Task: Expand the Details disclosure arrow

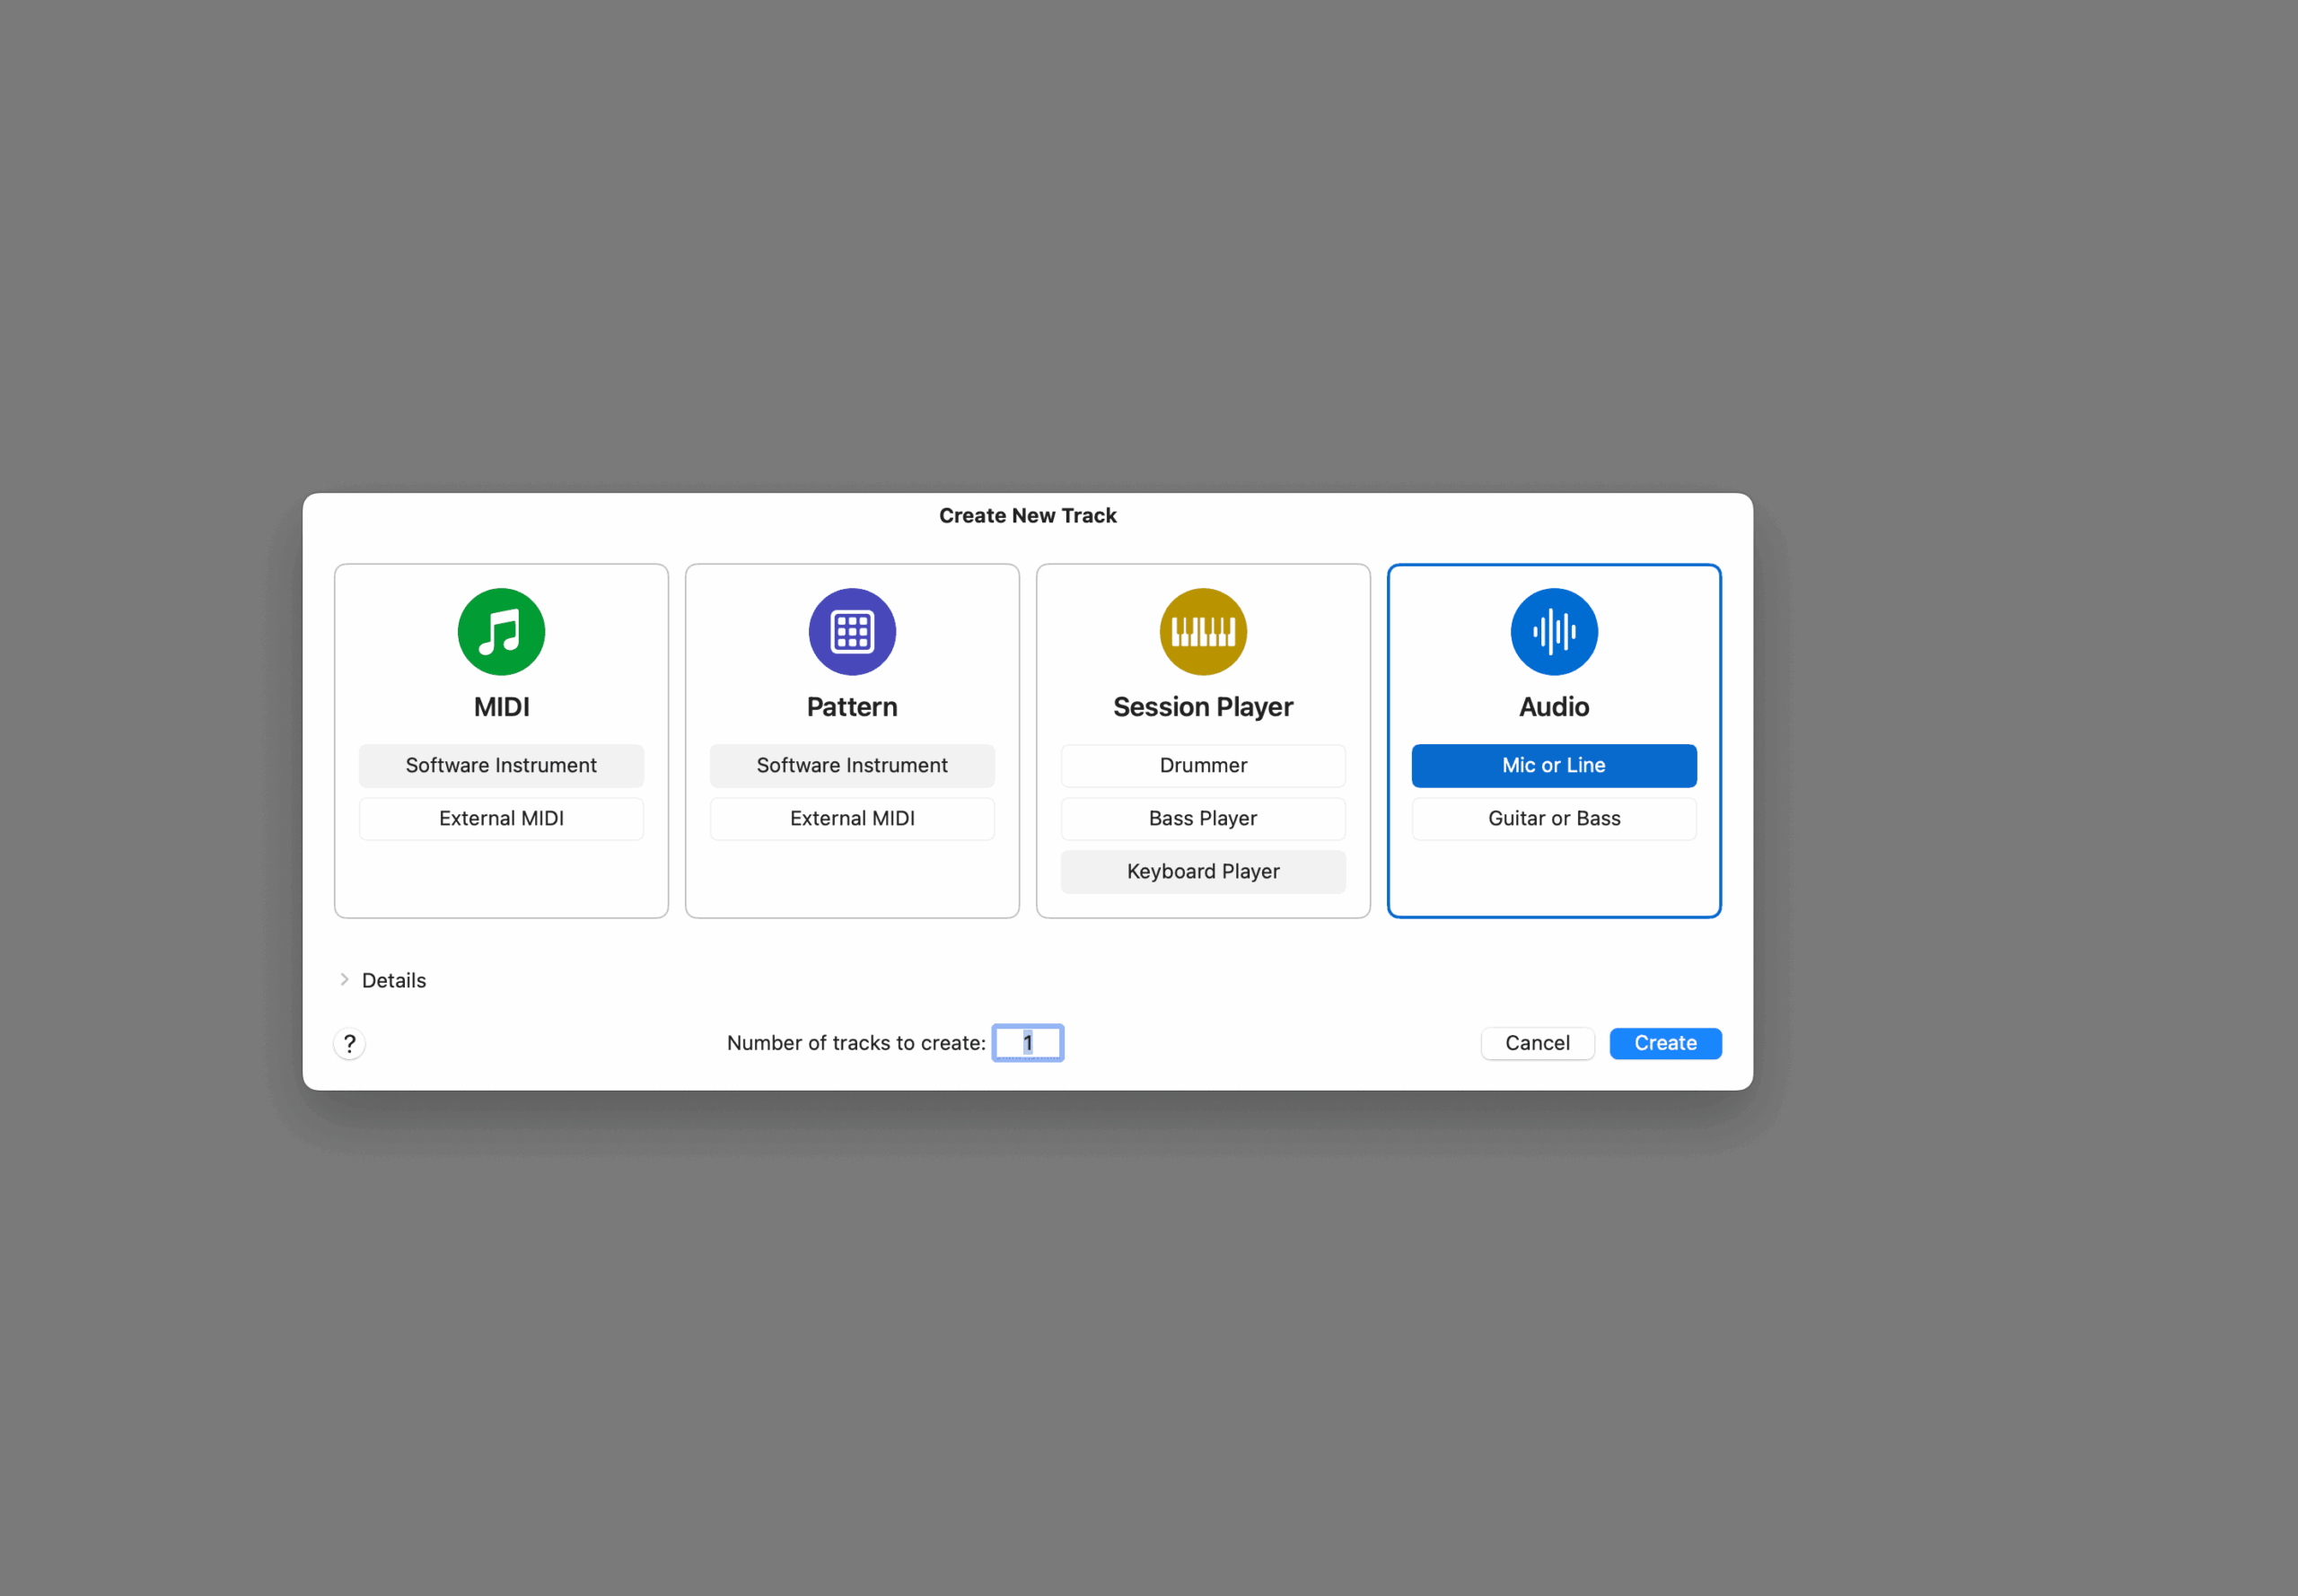Action: [x=344, y=979]
